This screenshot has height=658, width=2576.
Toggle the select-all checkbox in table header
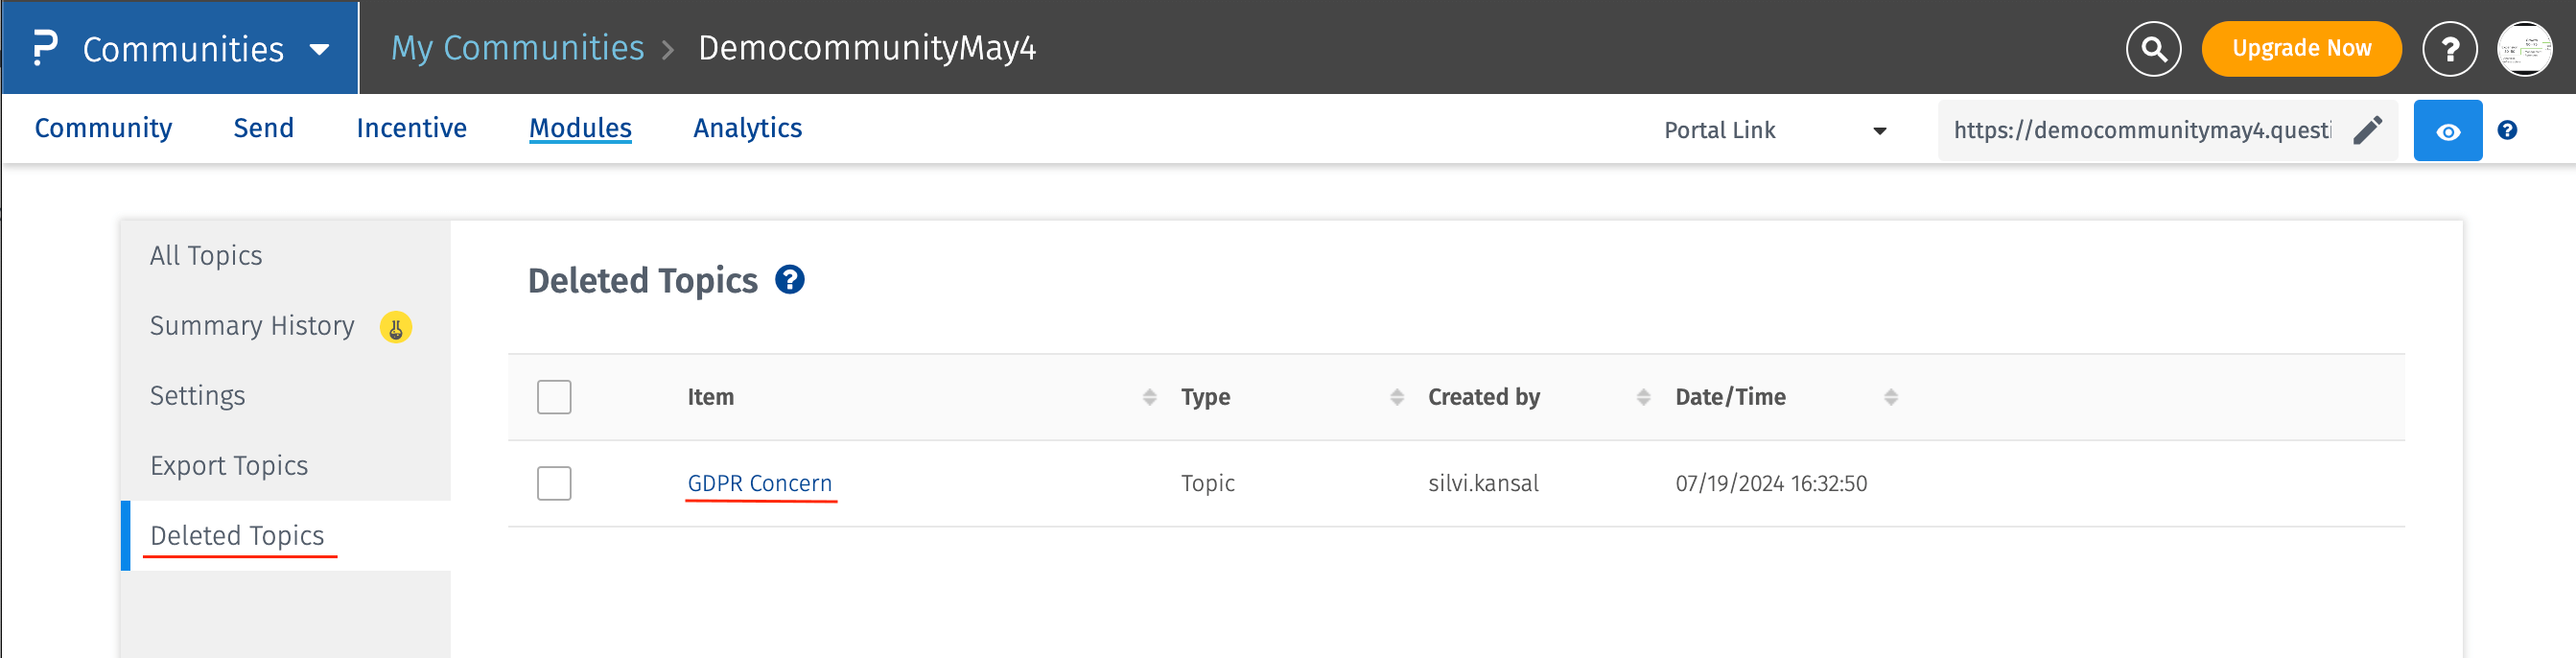click(x=554, y=397)
